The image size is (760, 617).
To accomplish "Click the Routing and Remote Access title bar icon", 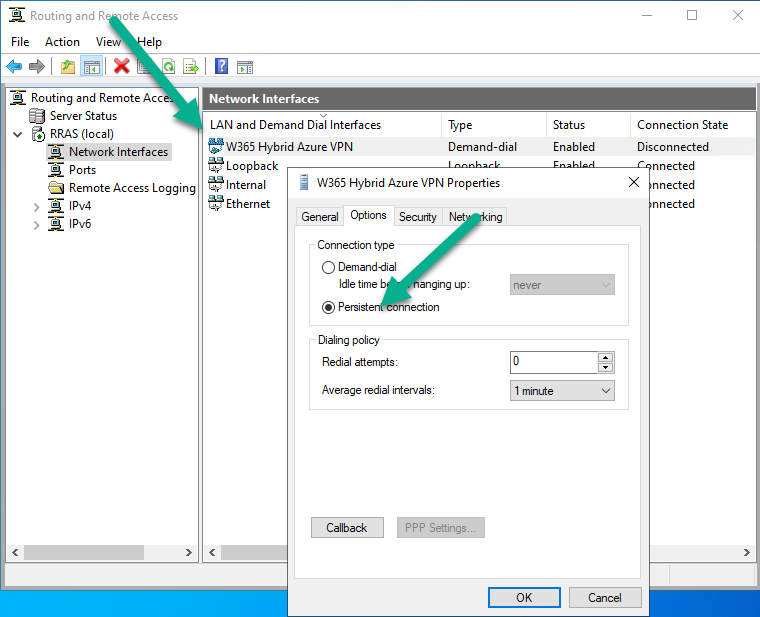I will tap(16, 15).
